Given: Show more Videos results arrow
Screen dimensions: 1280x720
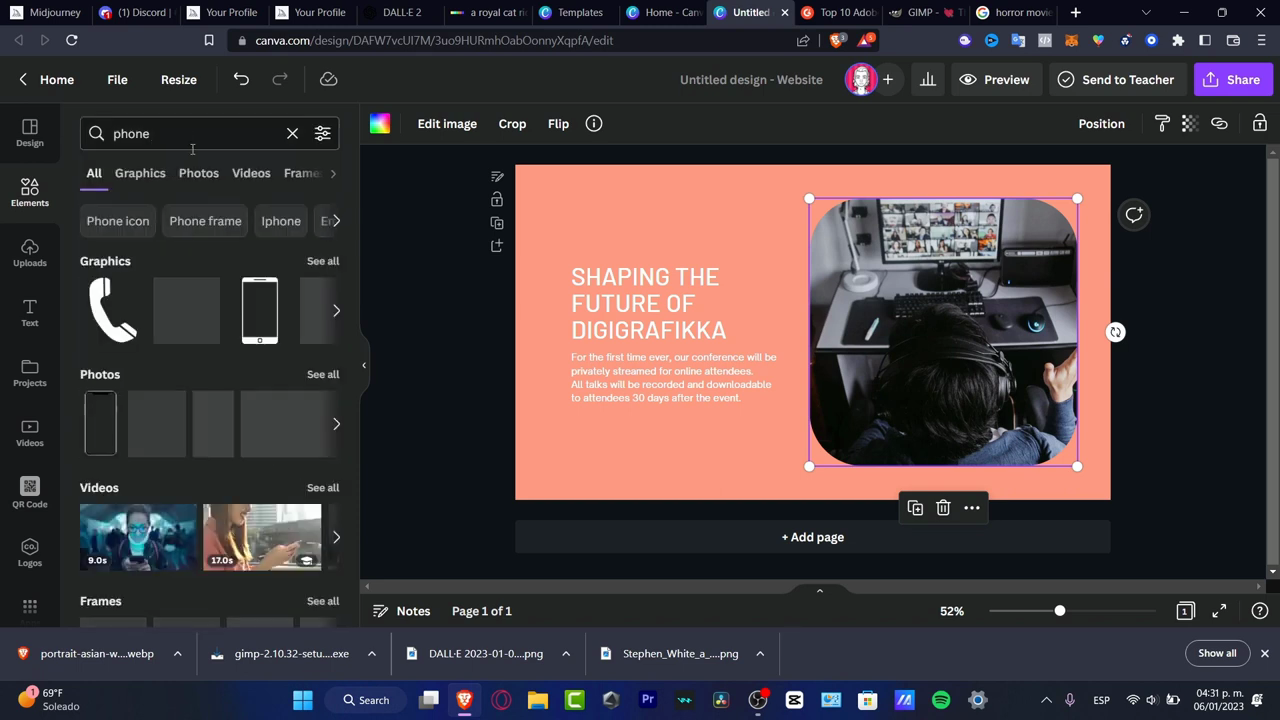Looking at the screenshot, I should (x=336, y=537).
